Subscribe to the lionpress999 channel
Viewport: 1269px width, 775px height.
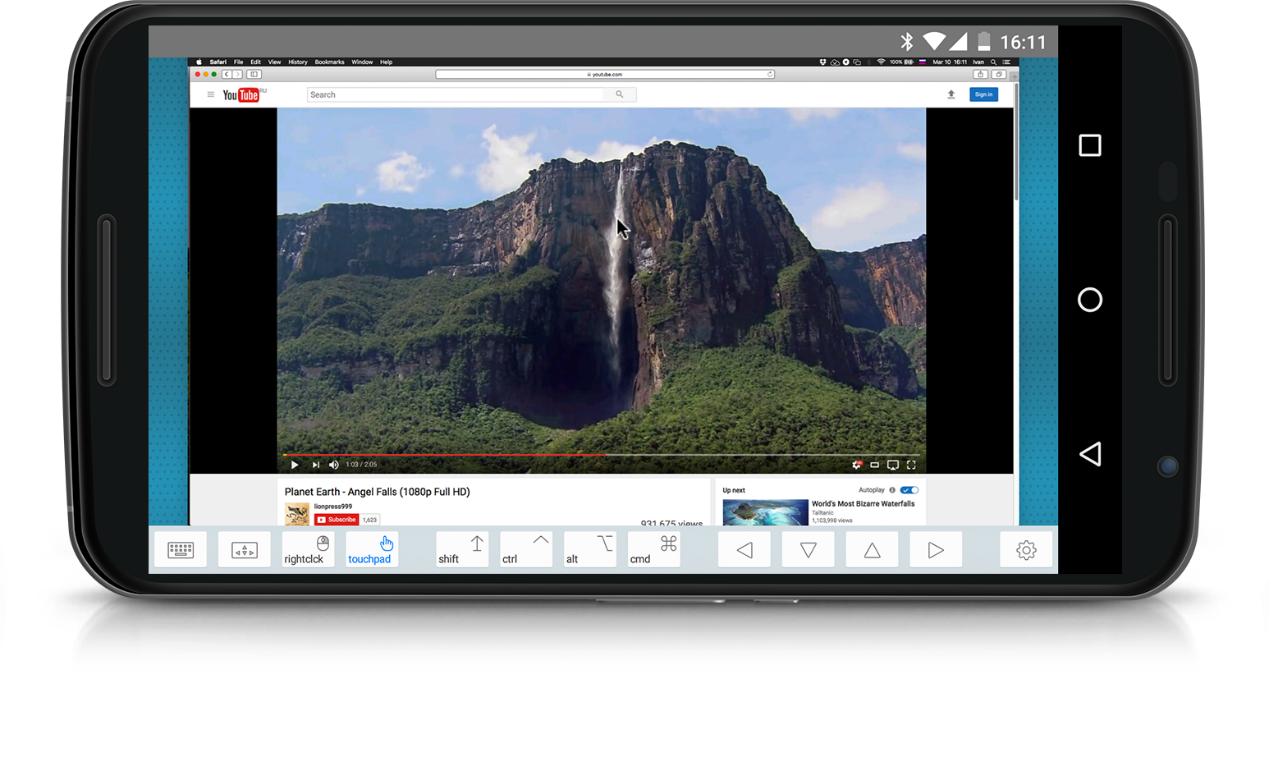[336, 520]
